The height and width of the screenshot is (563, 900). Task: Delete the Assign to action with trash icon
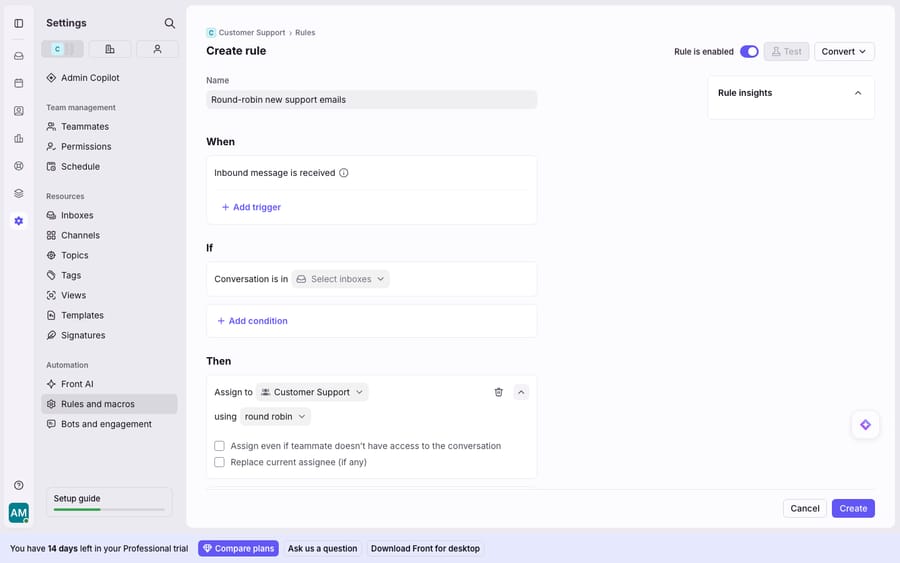498,392
